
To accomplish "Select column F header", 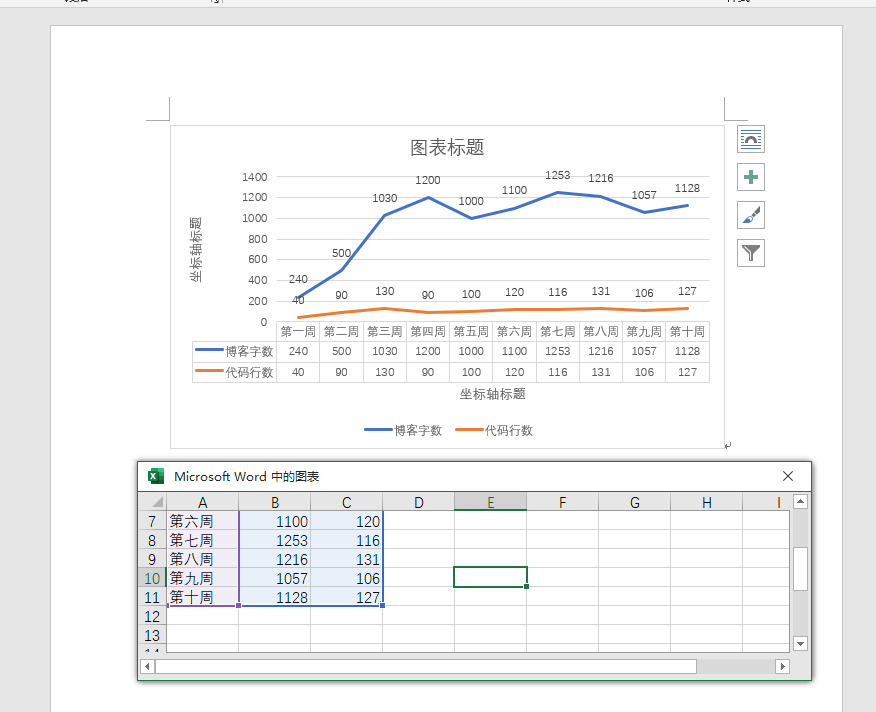I will 563,502.
